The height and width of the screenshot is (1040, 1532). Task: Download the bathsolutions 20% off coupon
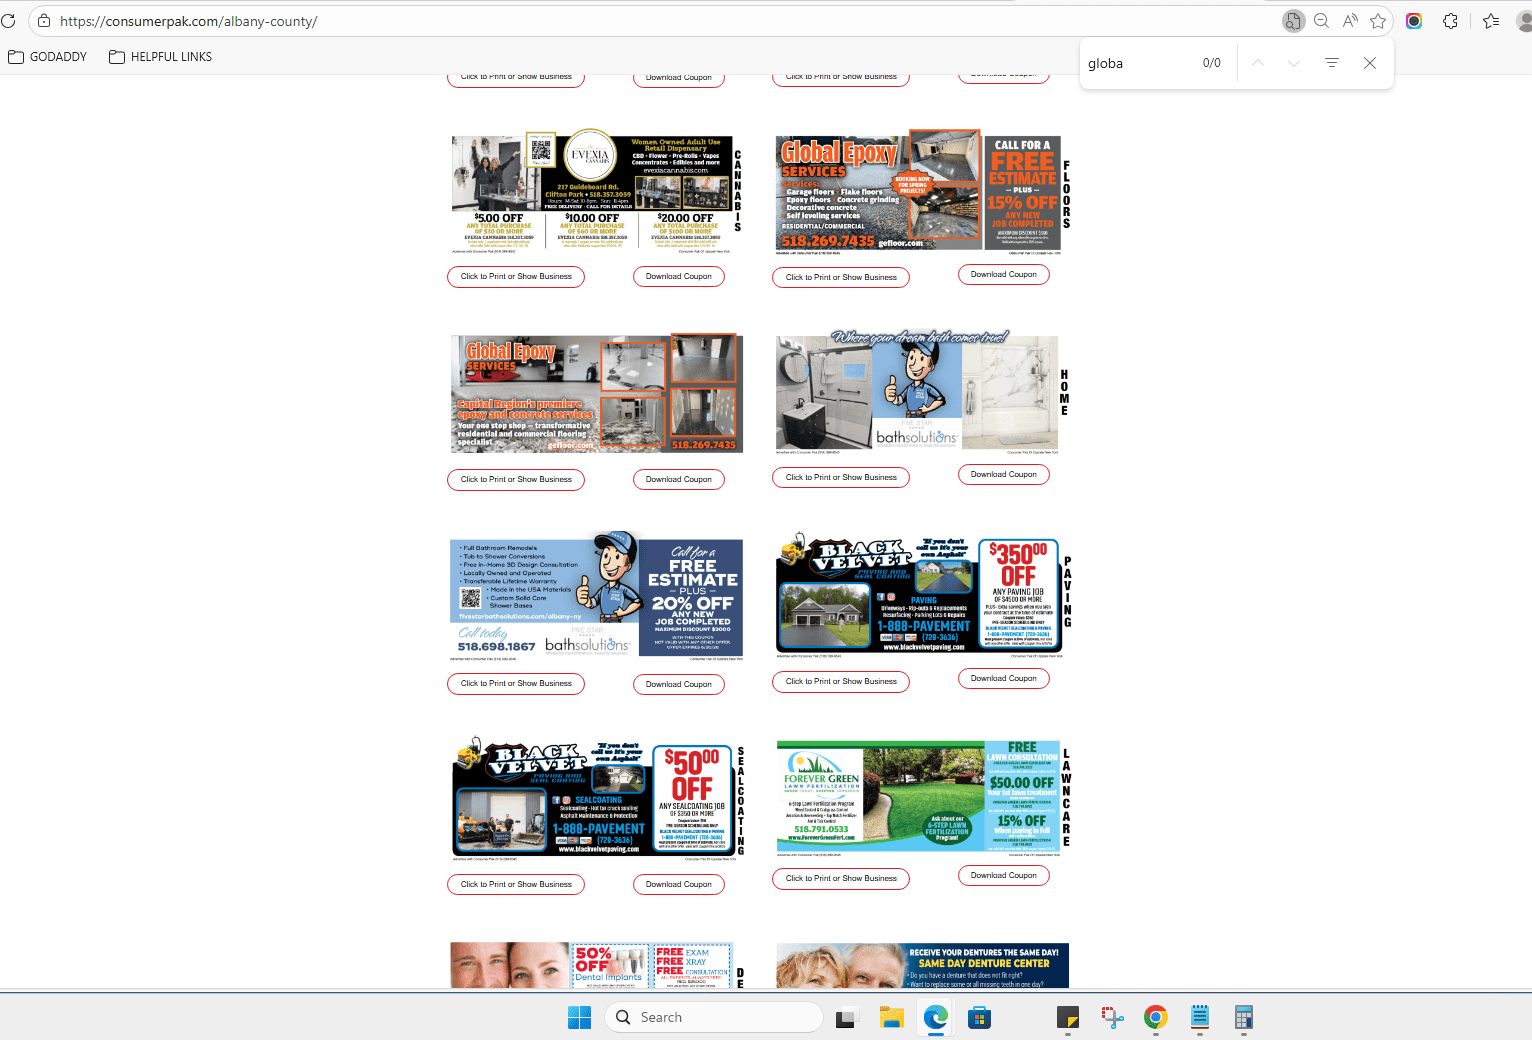(x=679, y=684)
